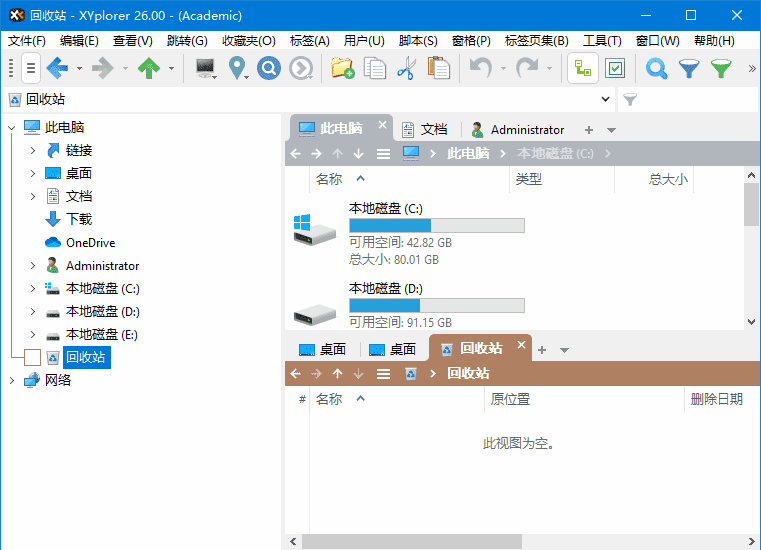
Task: Expand the 文档 tree node
Action: tap(33, 197)
